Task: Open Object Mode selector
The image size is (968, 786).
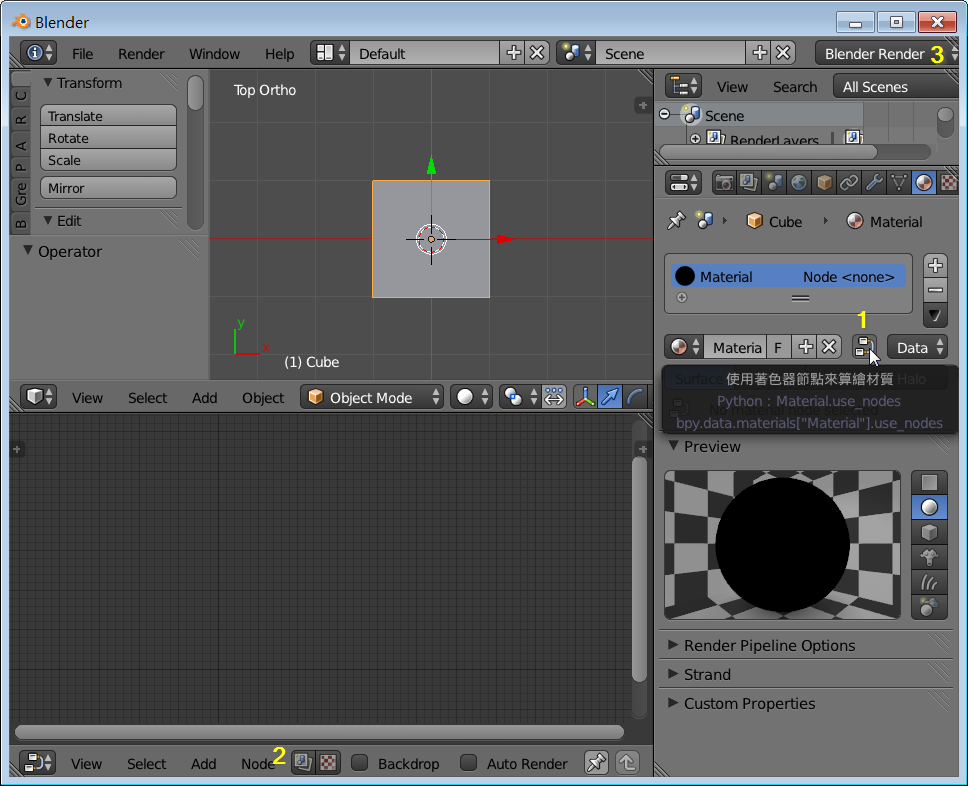Action: pyautogui.click(x=372, y=397)
